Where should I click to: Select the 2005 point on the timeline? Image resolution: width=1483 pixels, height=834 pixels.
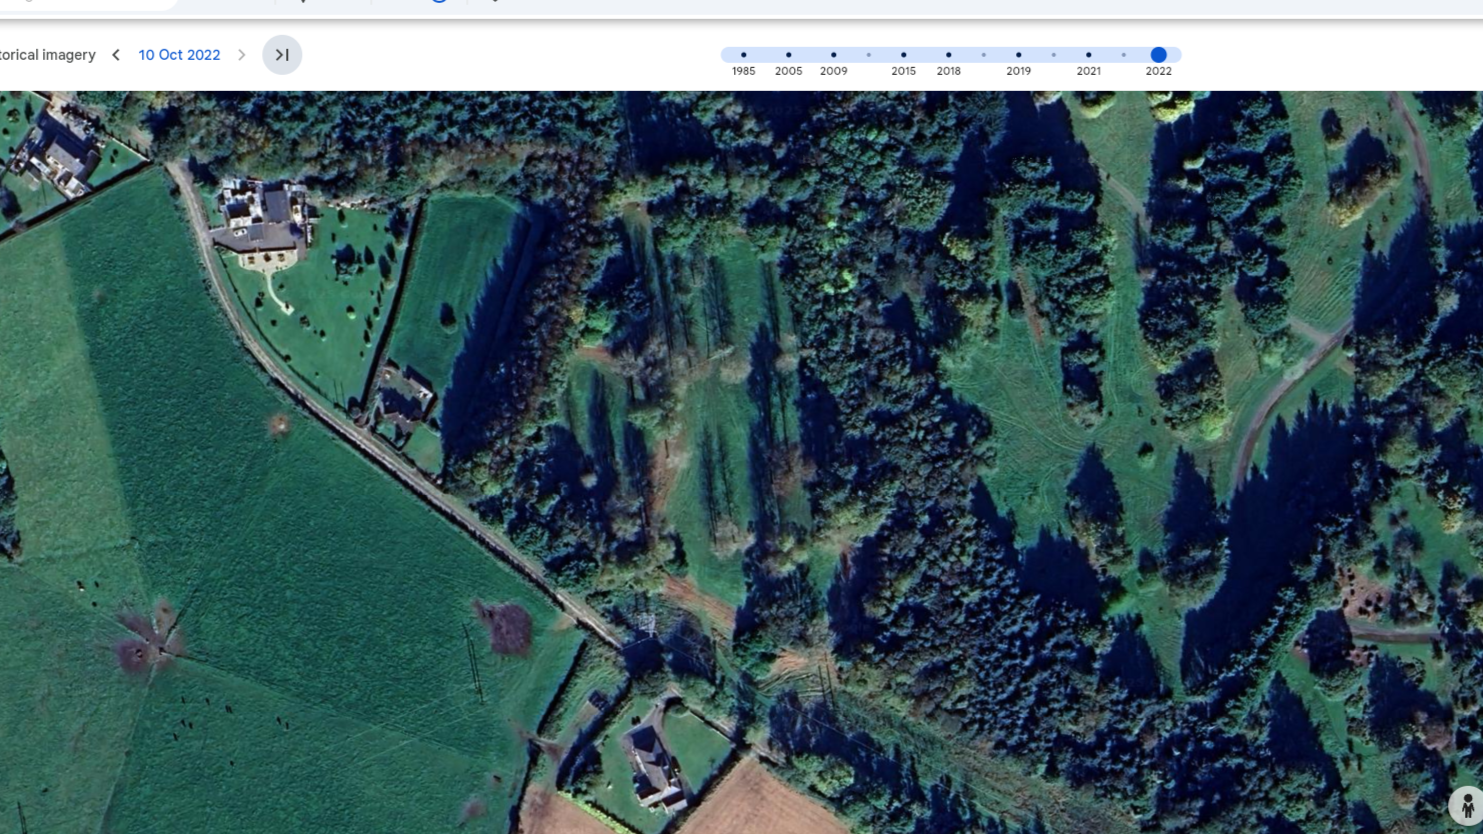click(788, 55)
